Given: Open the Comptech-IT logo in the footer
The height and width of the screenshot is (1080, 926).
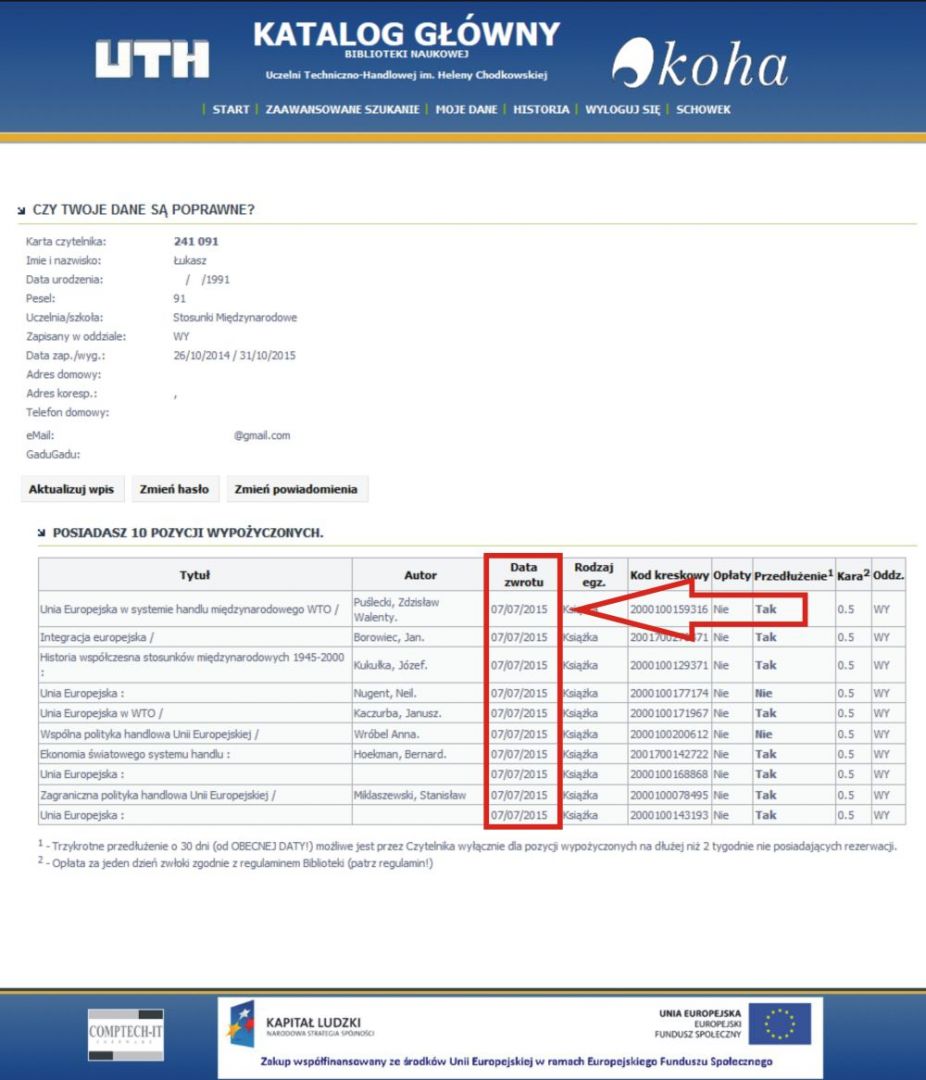Looking at the screenshot, I should [x=126, y=1034].
